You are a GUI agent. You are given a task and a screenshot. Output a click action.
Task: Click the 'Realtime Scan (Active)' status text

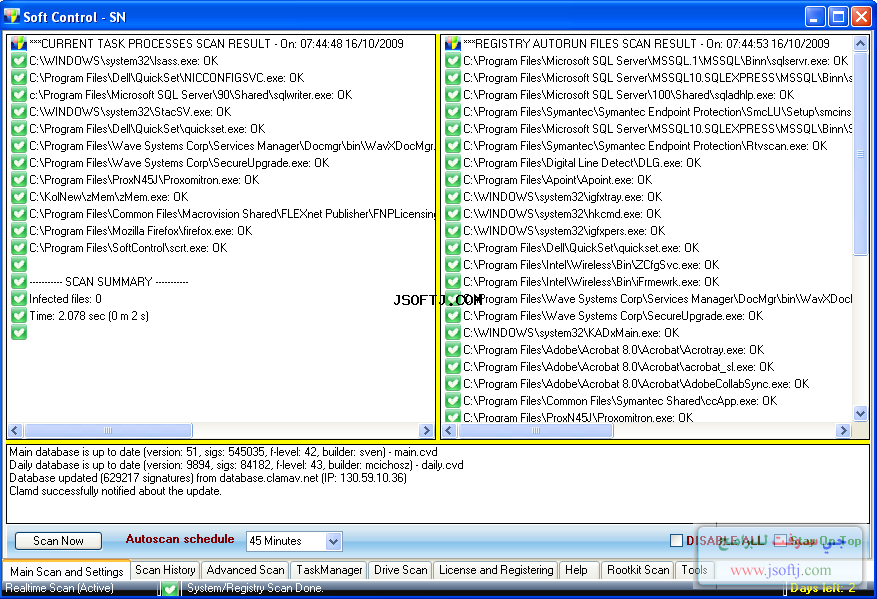(x=59, y=588)
